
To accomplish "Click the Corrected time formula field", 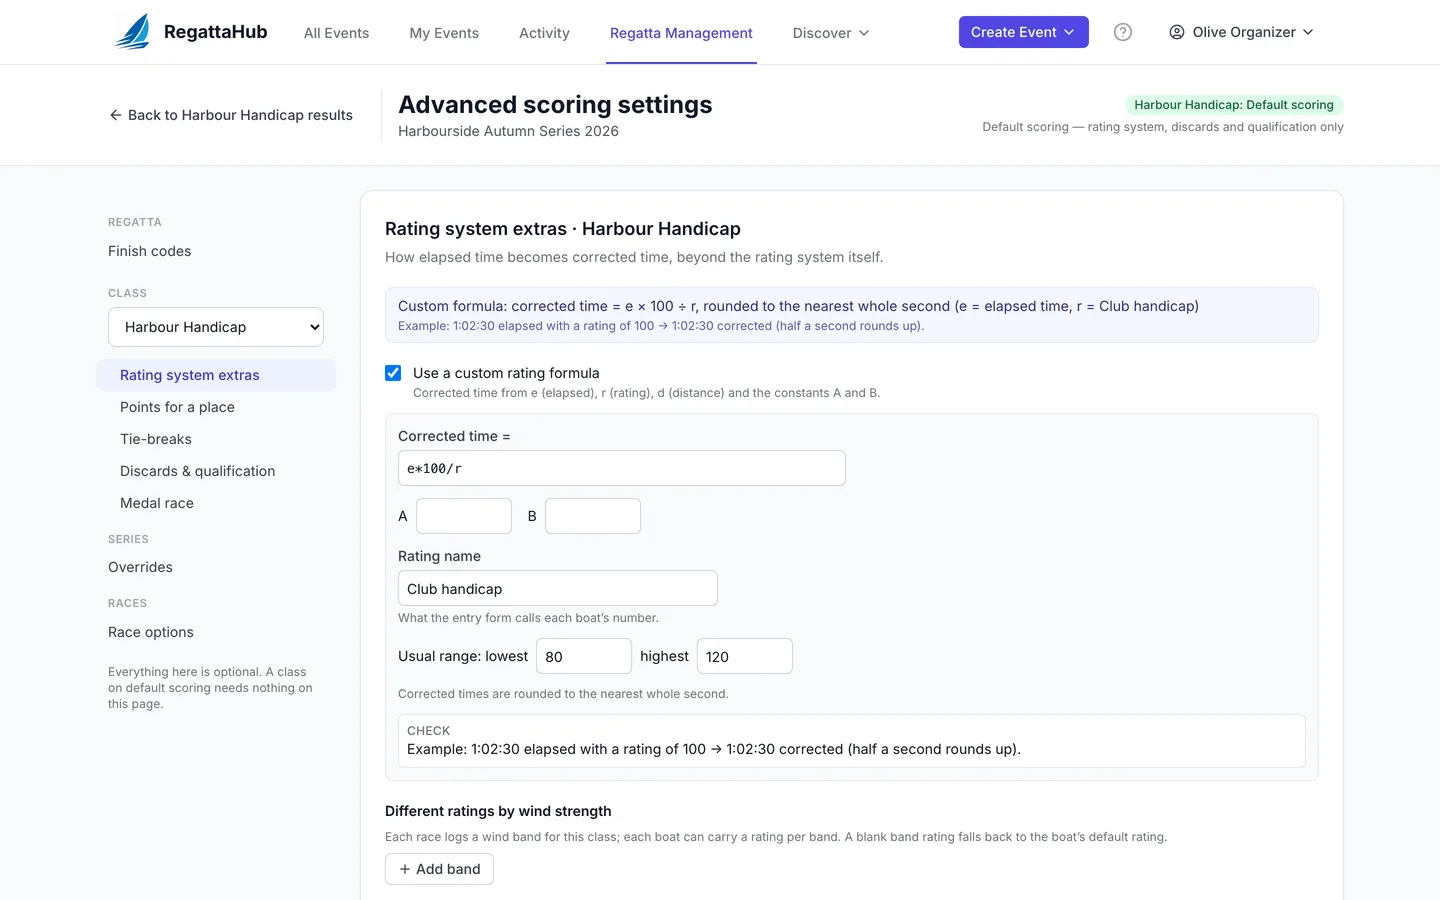I will click(622, 468).
